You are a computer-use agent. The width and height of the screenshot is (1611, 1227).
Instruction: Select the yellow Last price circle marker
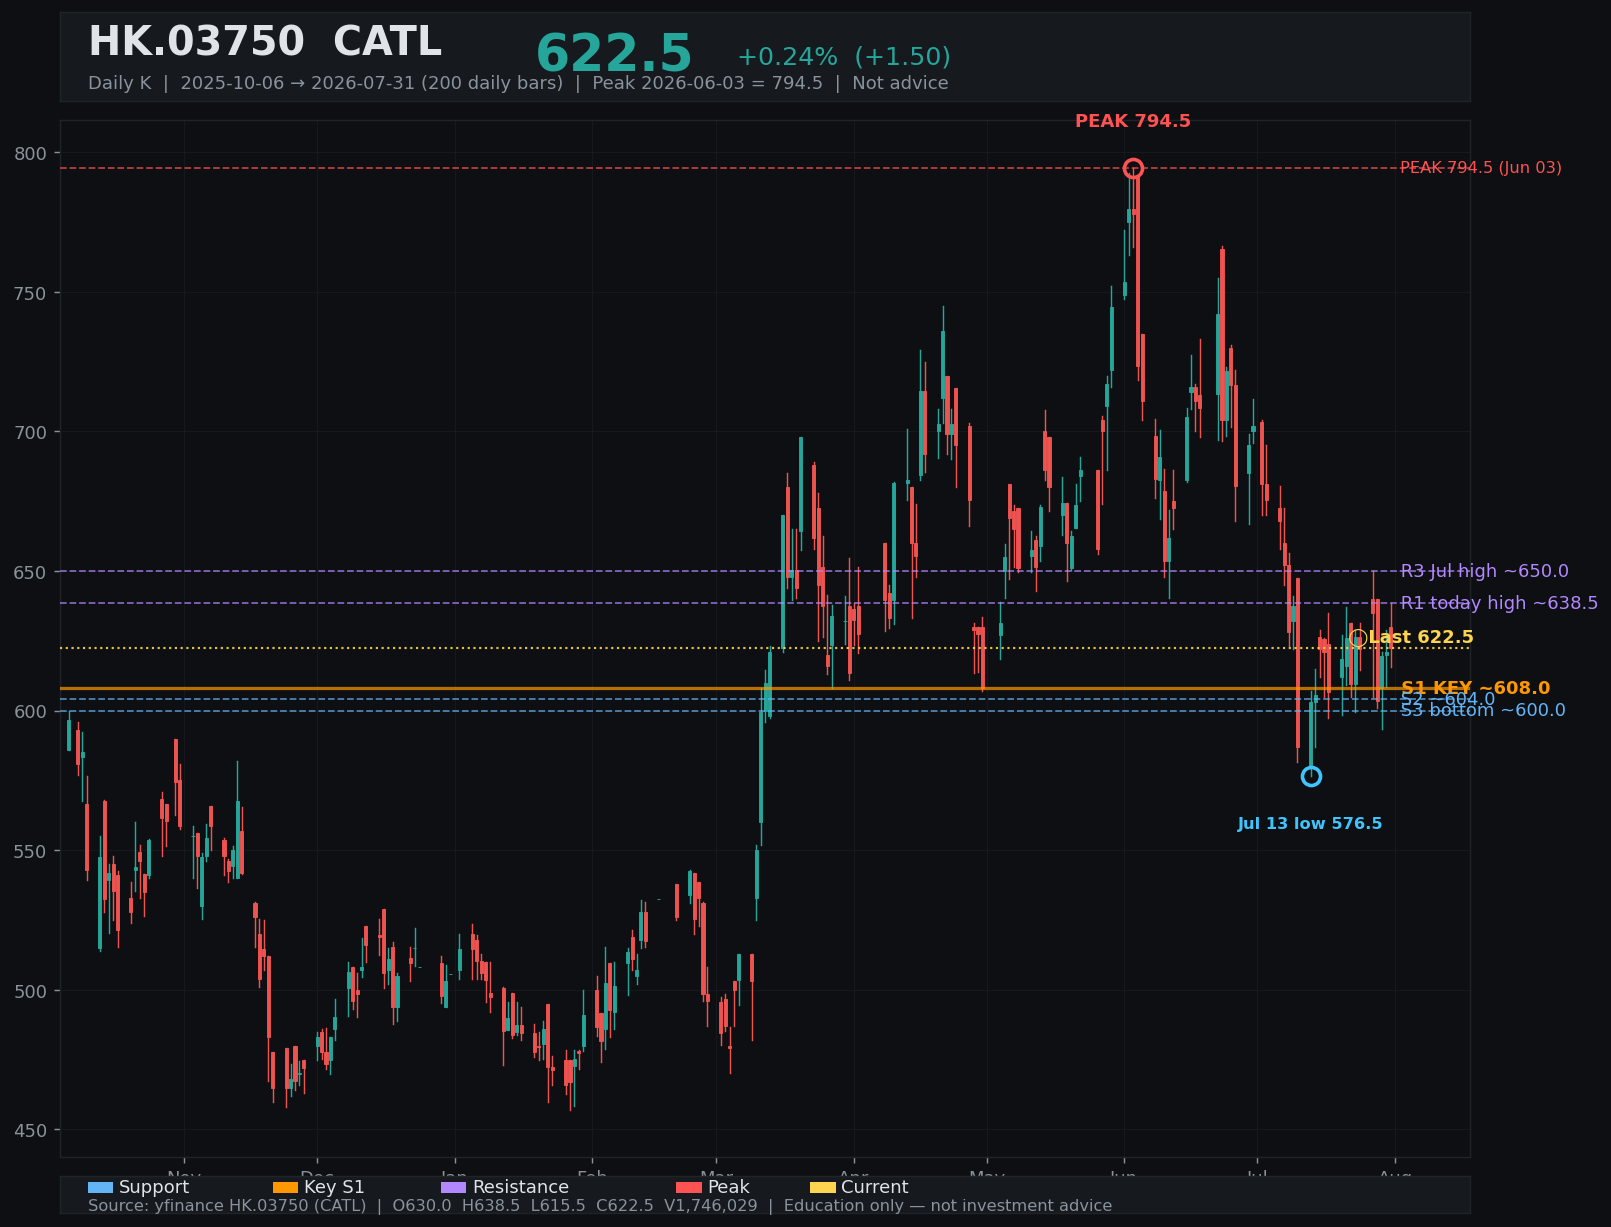1358,638
